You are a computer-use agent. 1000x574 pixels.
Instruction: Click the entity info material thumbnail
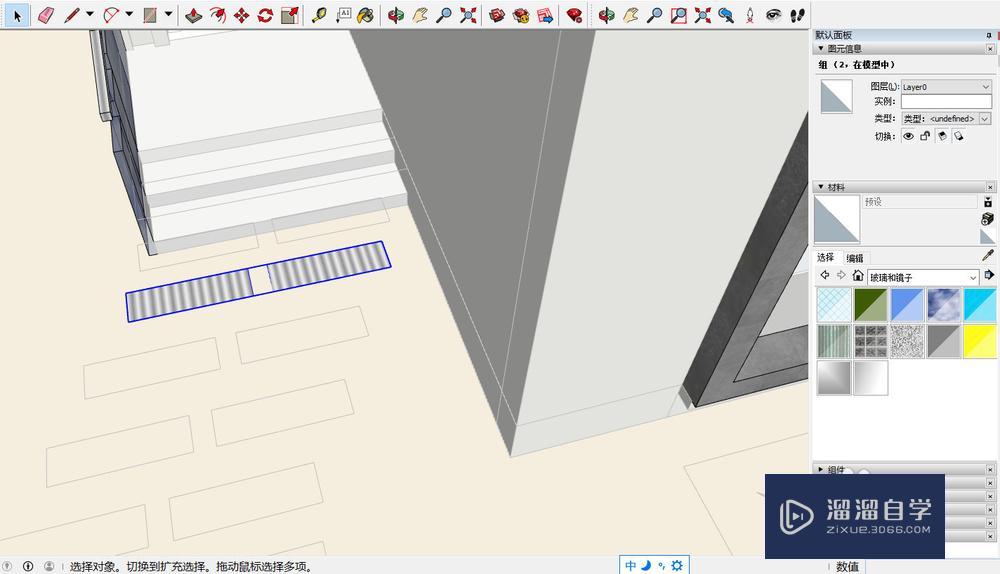836,96
